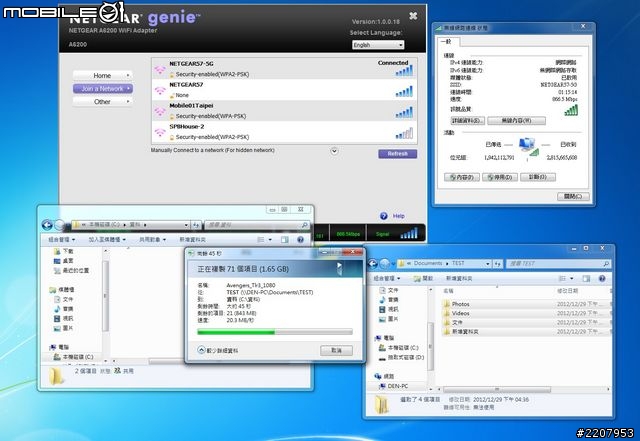Screen dimensions: 640x441
Task: Open 組合管理 dropdown in left Explorer
Action: point(62,240)
